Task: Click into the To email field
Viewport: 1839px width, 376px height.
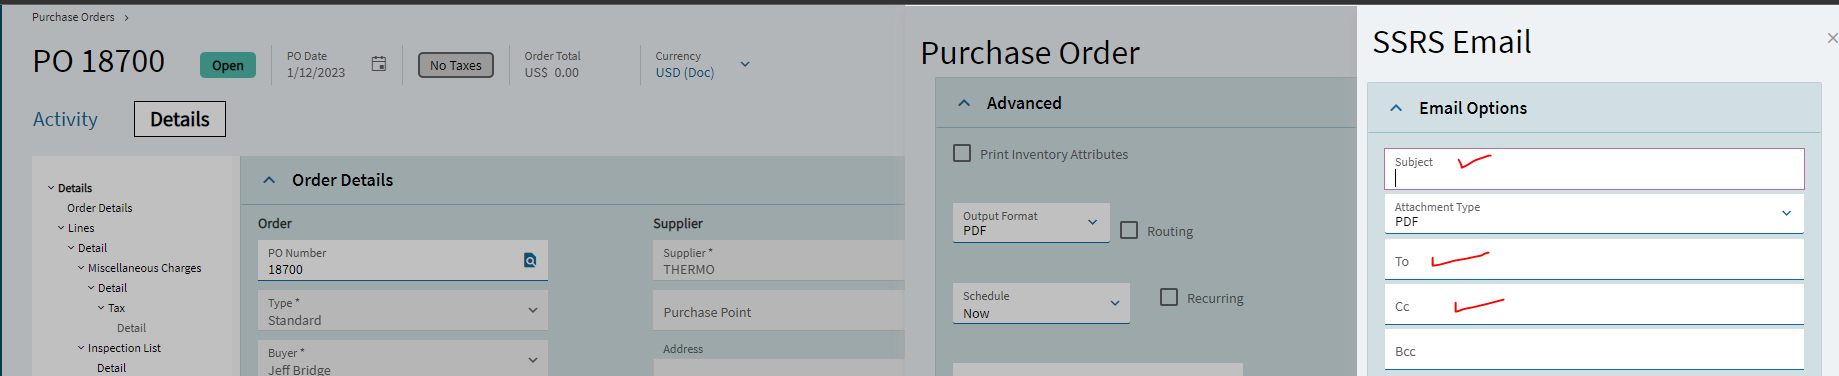Action: coord(1594,260)
